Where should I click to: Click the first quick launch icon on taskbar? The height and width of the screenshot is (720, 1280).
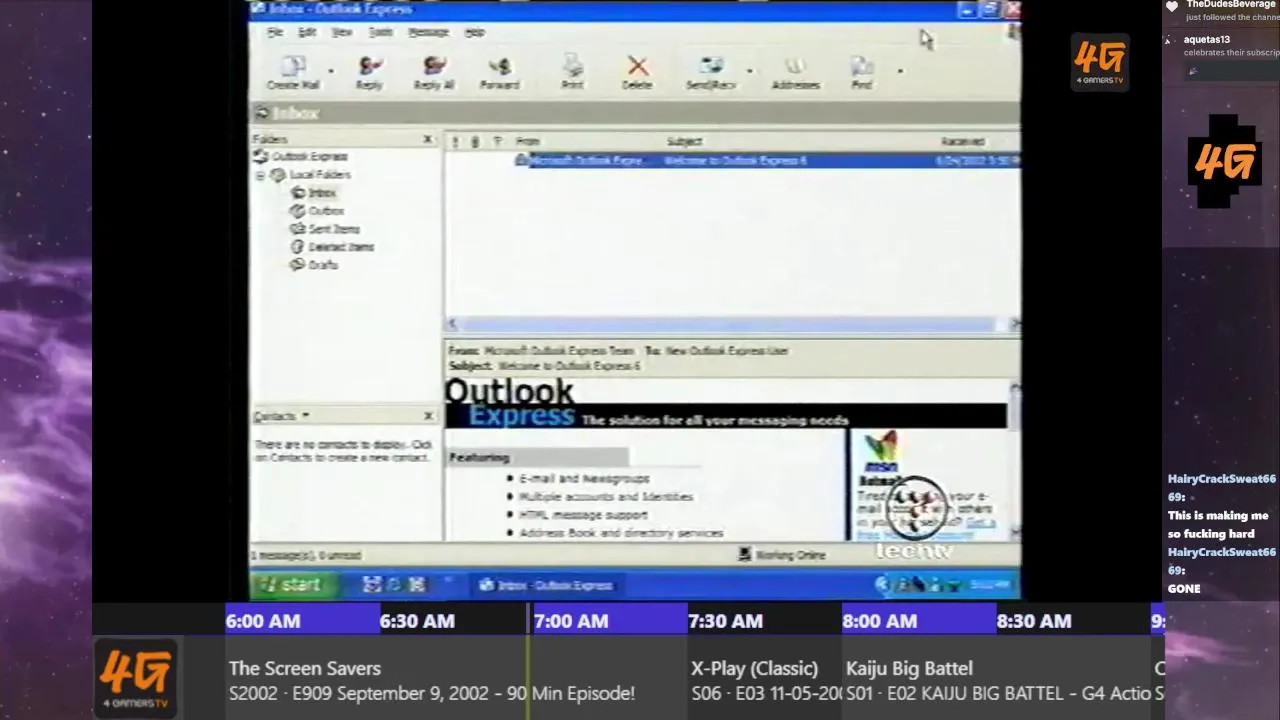point(371,585)
